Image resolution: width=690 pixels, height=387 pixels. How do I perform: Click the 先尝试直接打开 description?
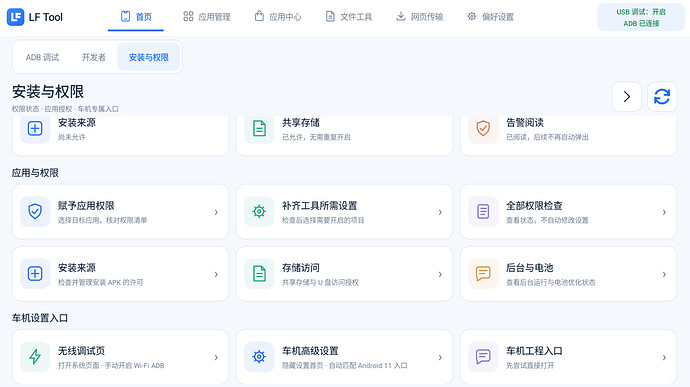(530, 365)
